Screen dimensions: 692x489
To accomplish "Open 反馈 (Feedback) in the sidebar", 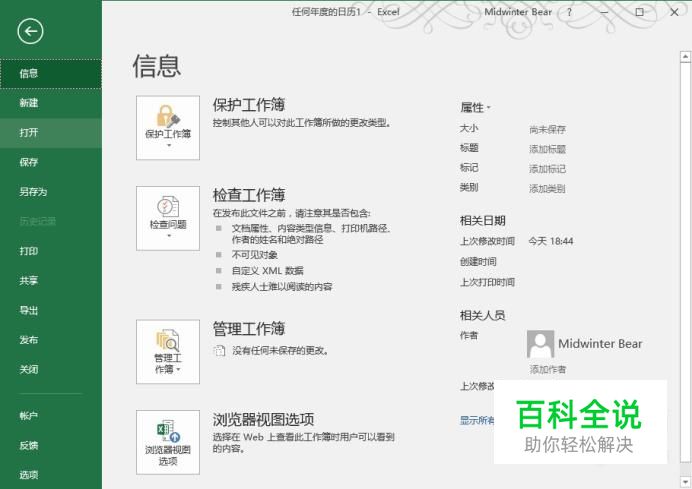I will [x=51, y=445].
